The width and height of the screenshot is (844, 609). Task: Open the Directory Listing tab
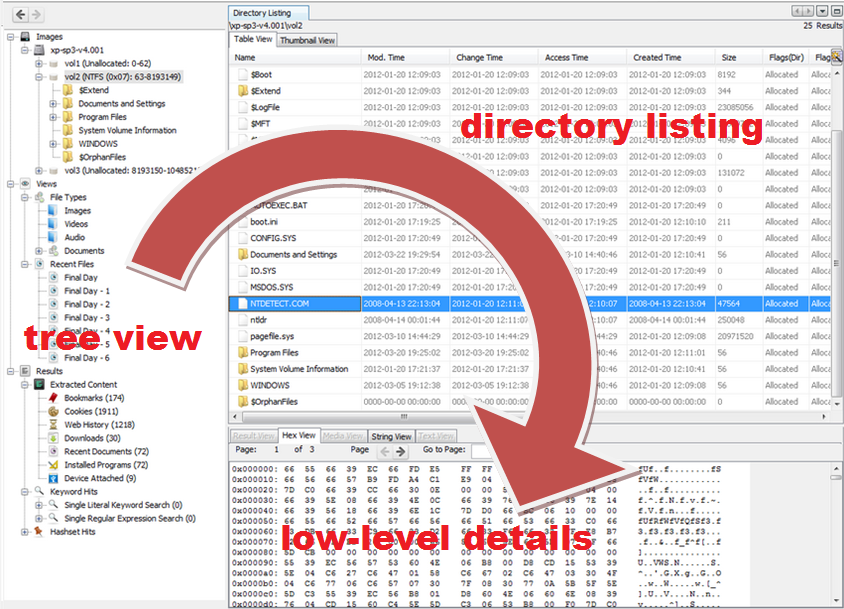[269, 13]
